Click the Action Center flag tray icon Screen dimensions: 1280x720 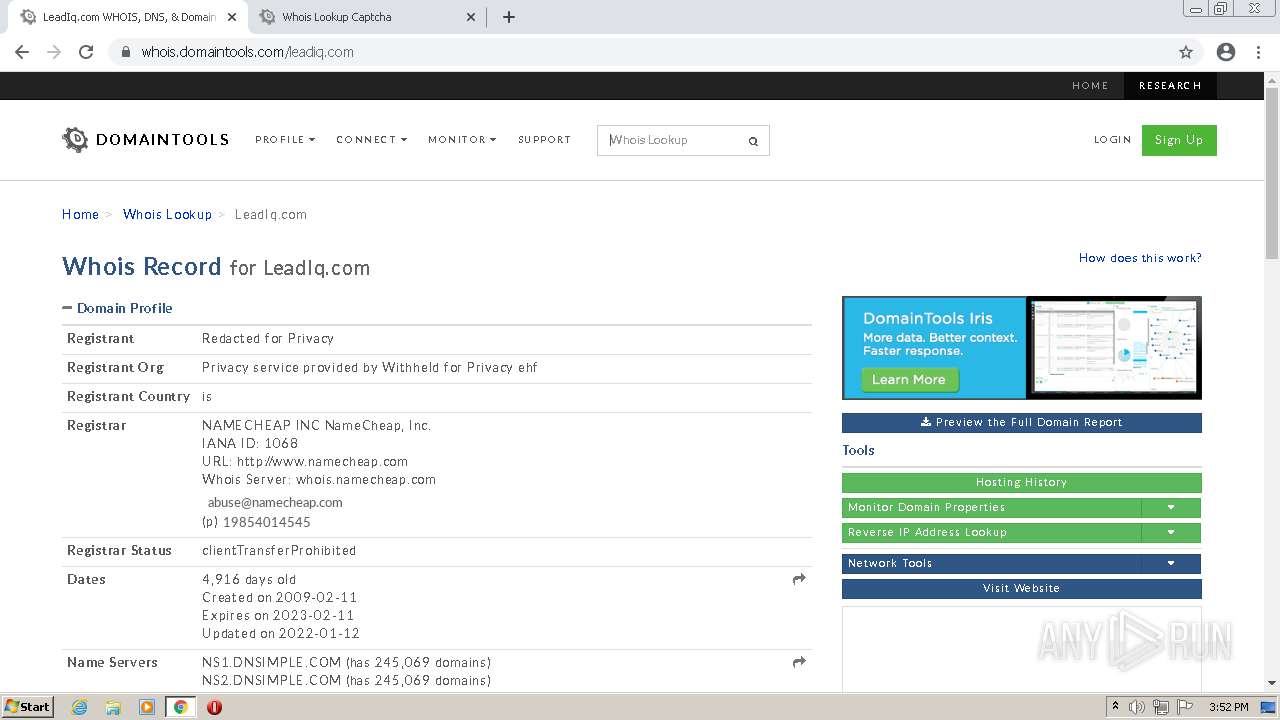(1185, 707)
